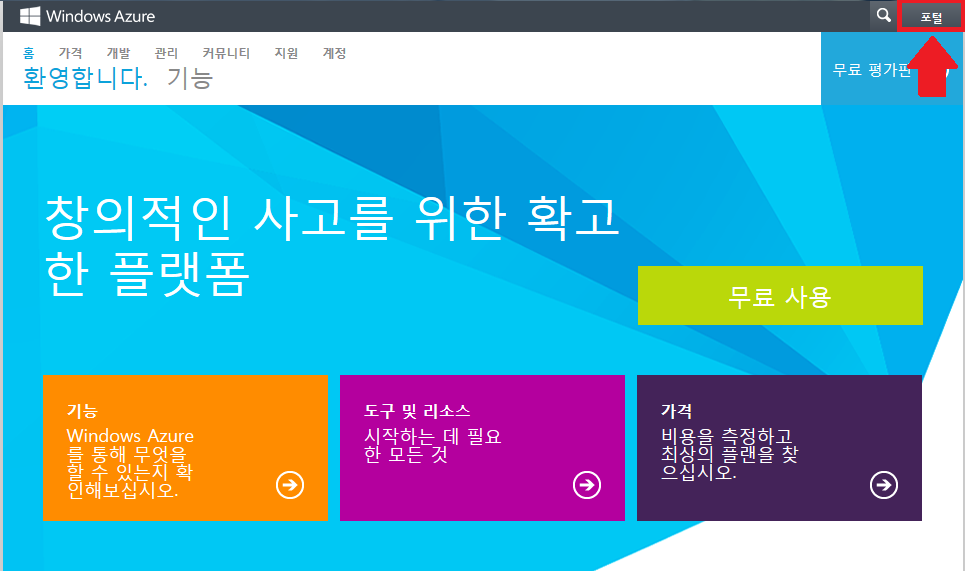Open the 커뮤니티 menu item

point(226,54)
